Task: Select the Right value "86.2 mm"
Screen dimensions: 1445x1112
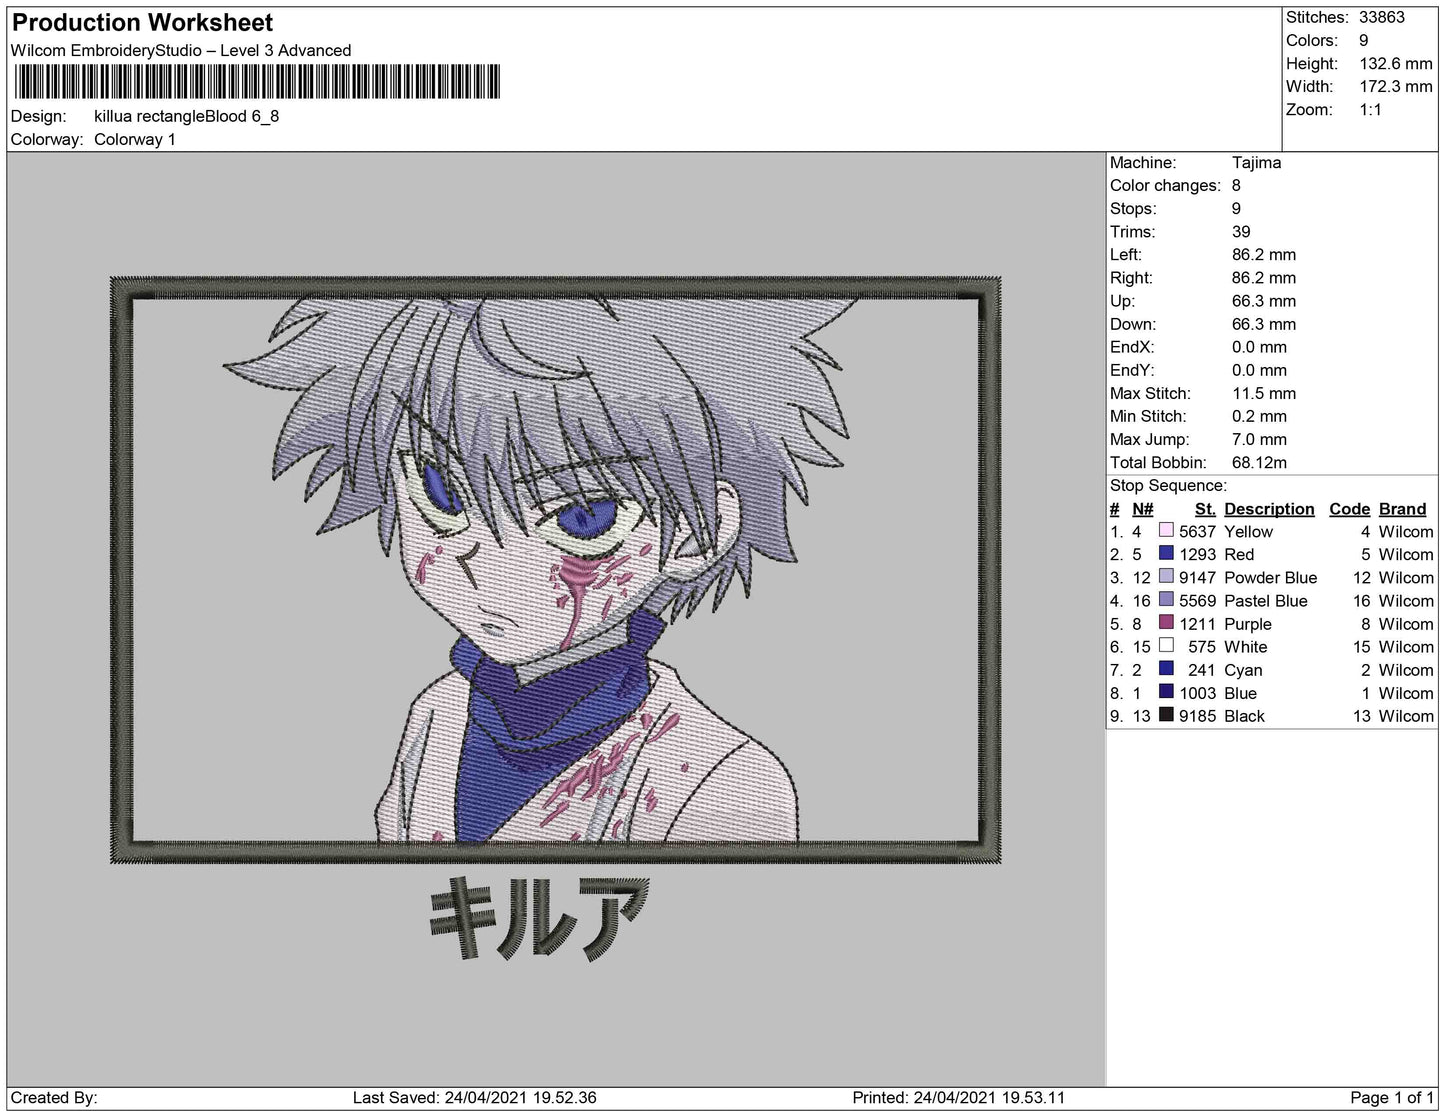Action: [1264, 277]
